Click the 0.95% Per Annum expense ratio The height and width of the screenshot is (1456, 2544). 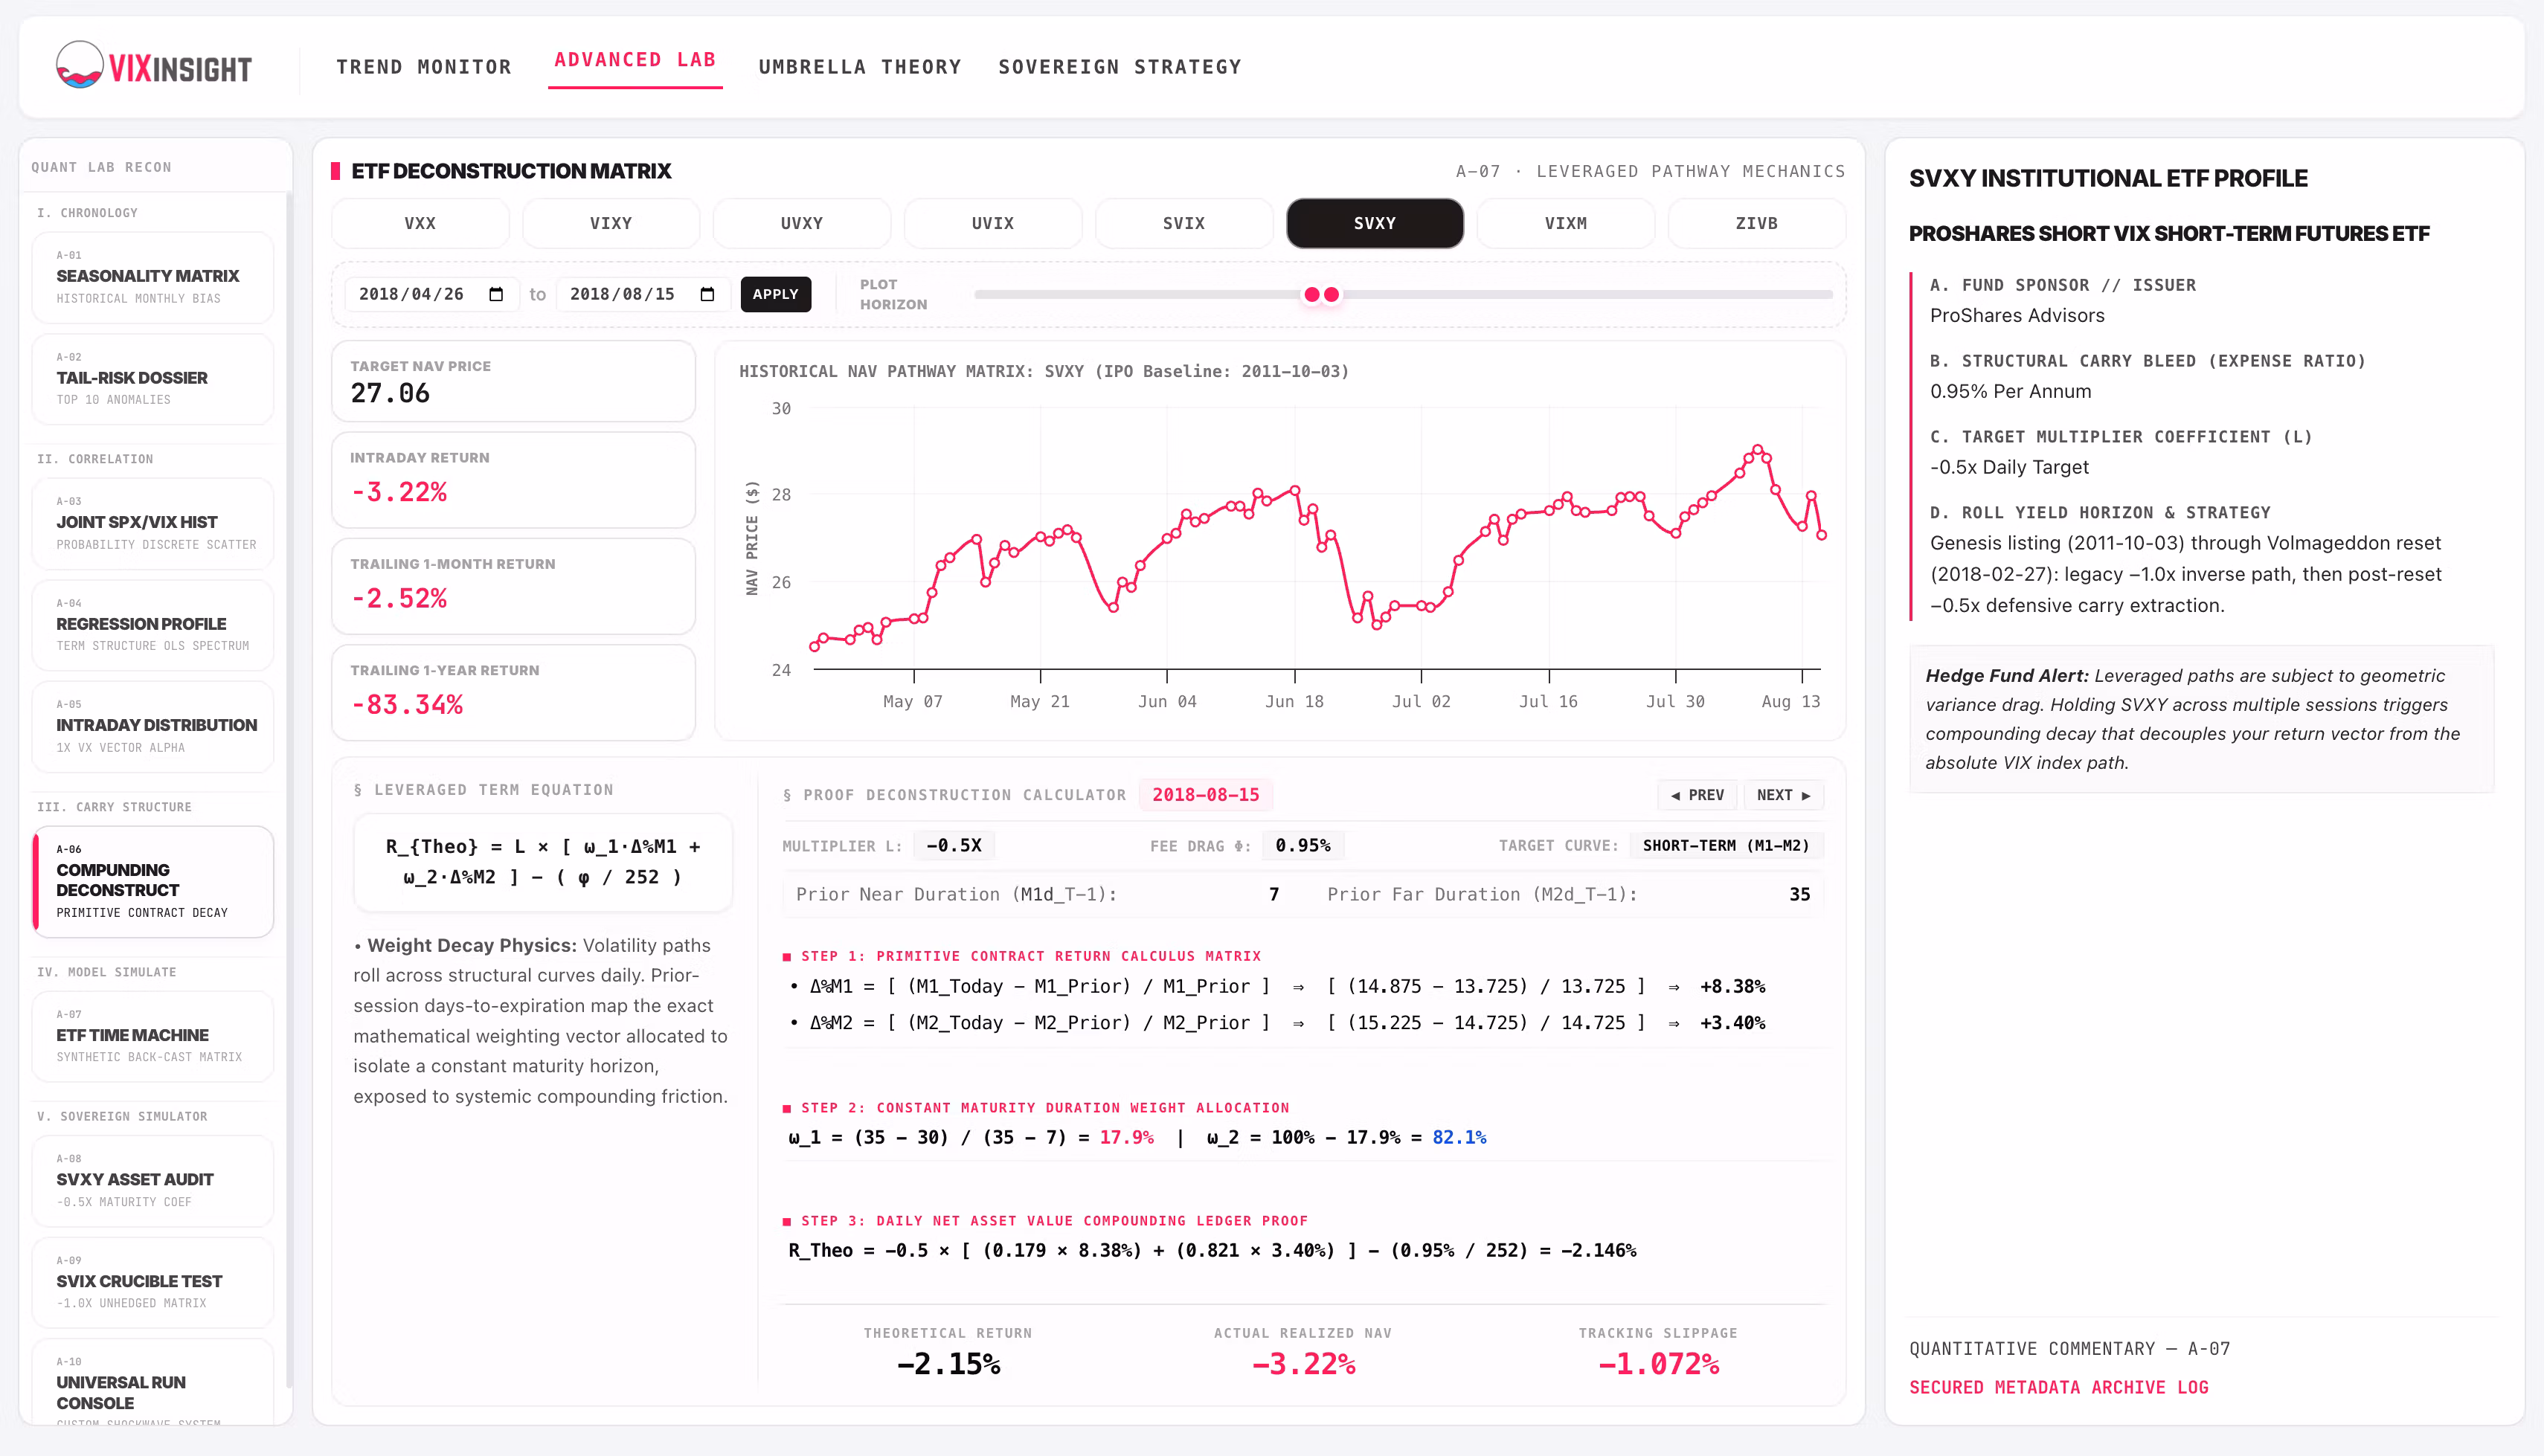point(2011,392)
